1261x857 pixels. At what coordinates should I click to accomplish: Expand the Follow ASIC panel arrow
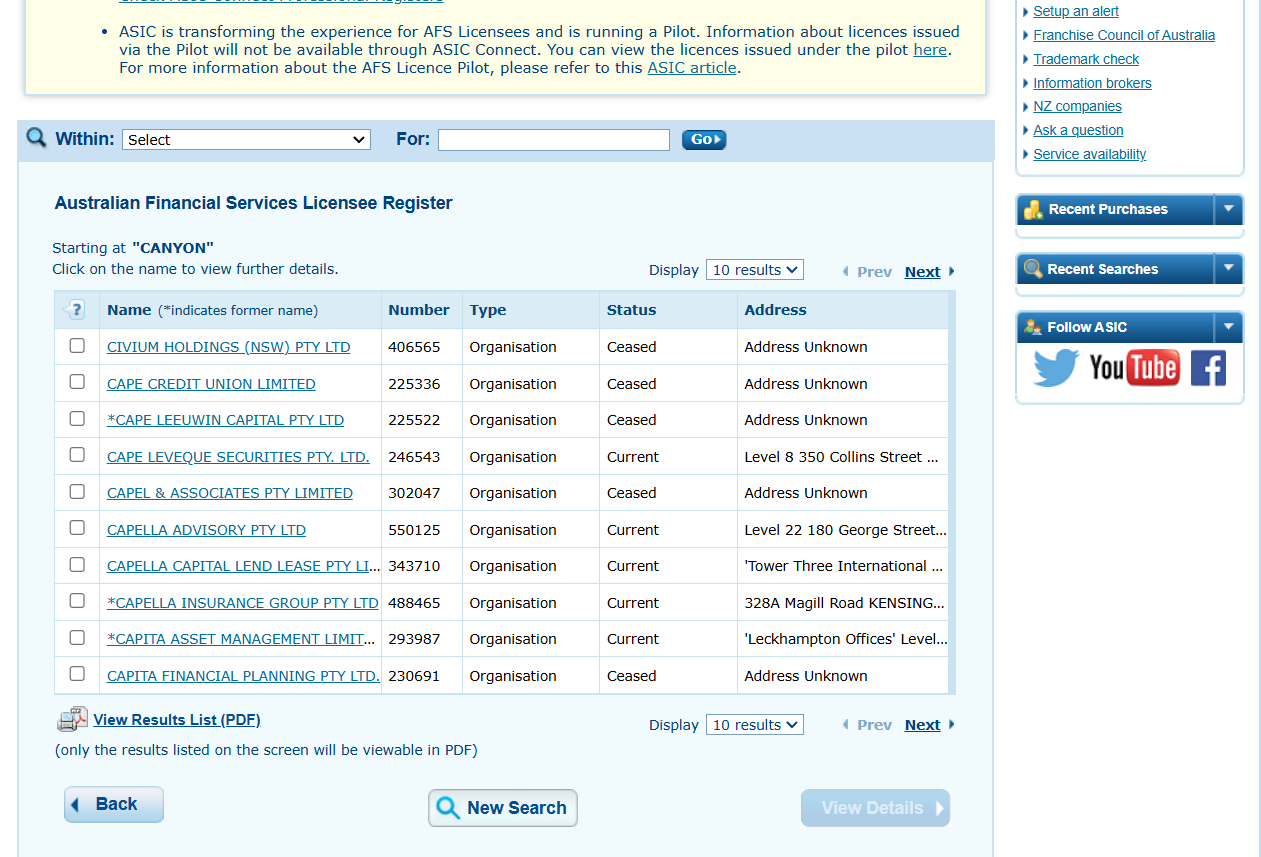[x=1229, y=327]
